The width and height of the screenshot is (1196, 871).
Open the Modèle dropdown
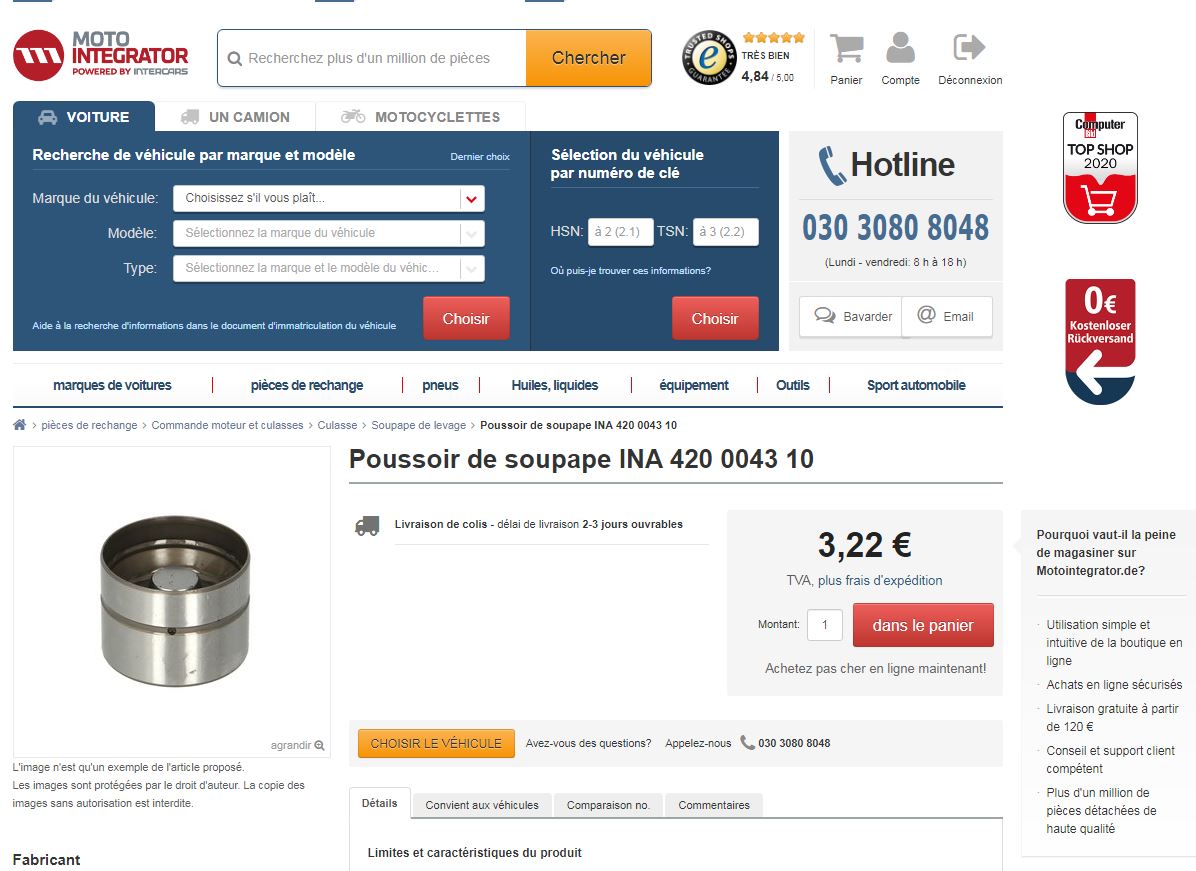[329, 233]
